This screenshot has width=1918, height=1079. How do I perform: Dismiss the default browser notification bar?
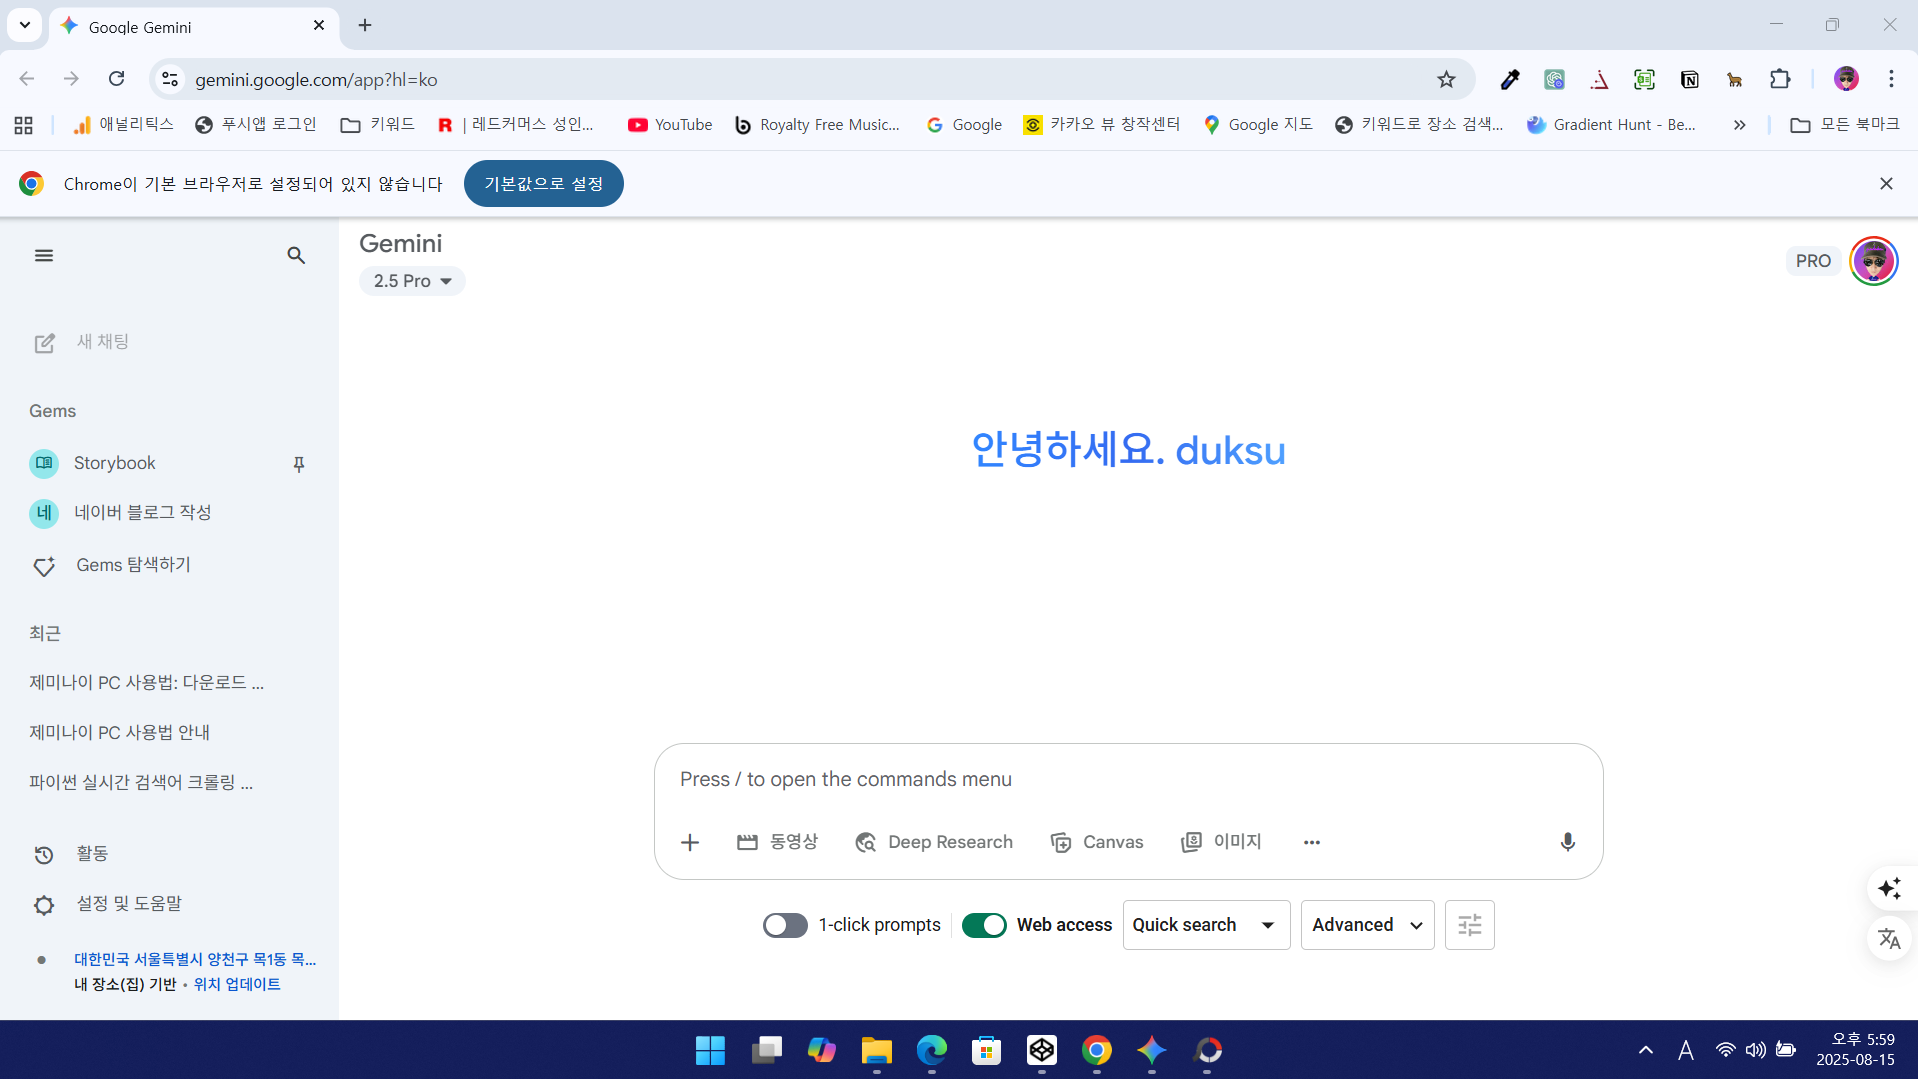(x=1885, y=184)
